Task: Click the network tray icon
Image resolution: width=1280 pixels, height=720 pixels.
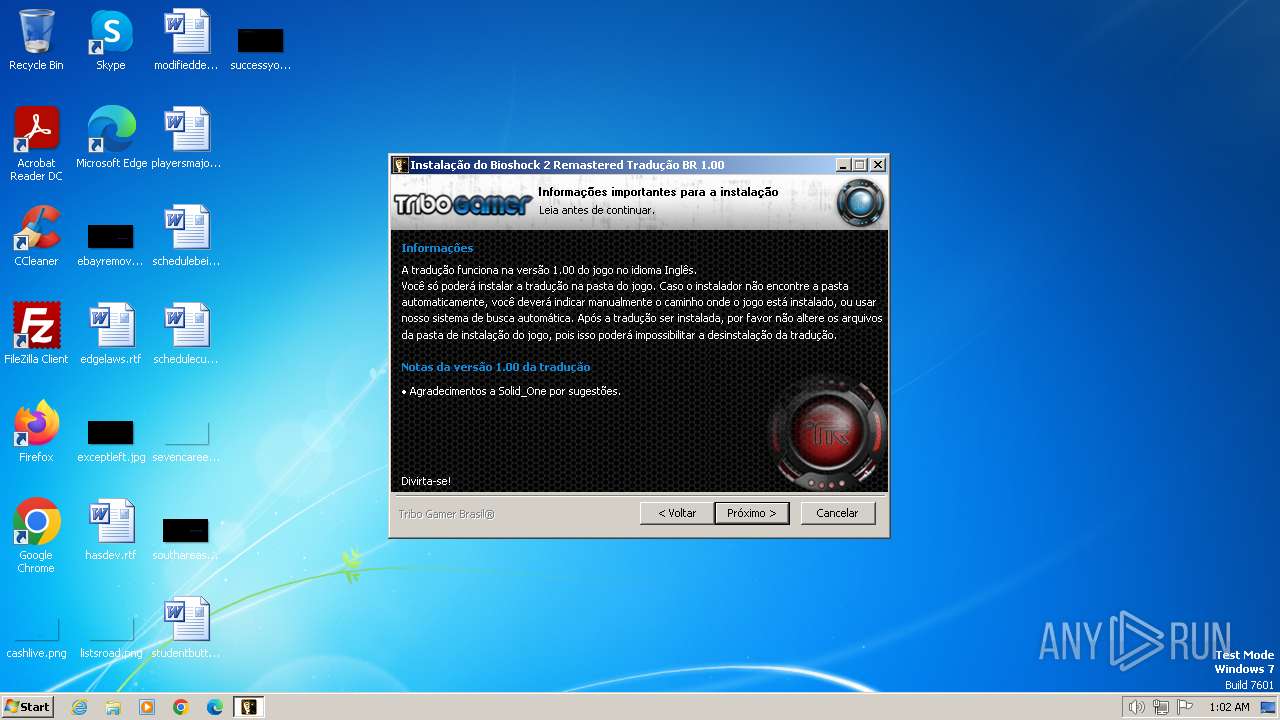Action: tap(1161, 707)
